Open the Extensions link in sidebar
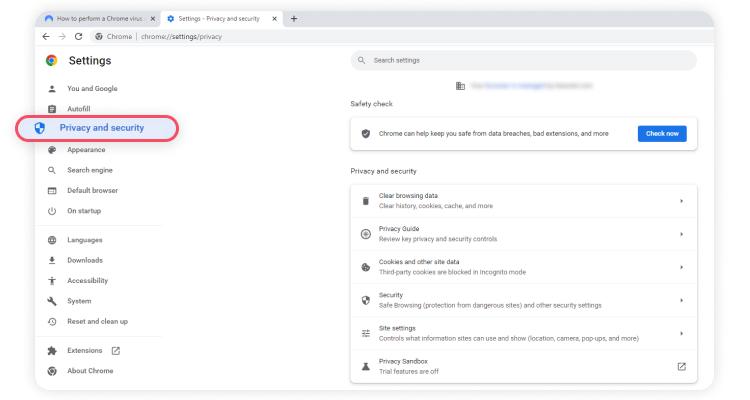The image size is (750, 400). [x=85, y=351]
